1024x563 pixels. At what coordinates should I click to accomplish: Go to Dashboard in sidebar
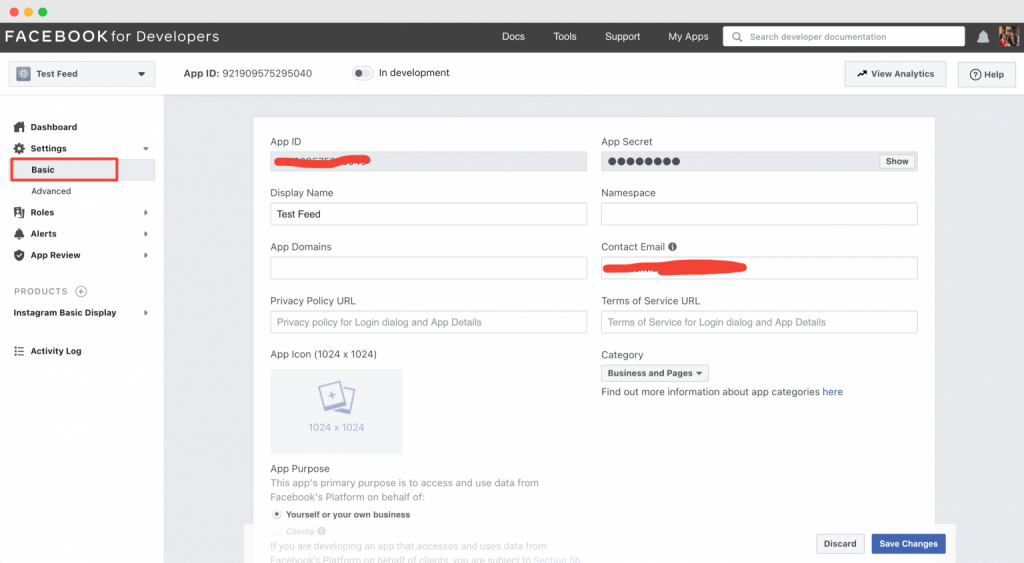point(54,127)
